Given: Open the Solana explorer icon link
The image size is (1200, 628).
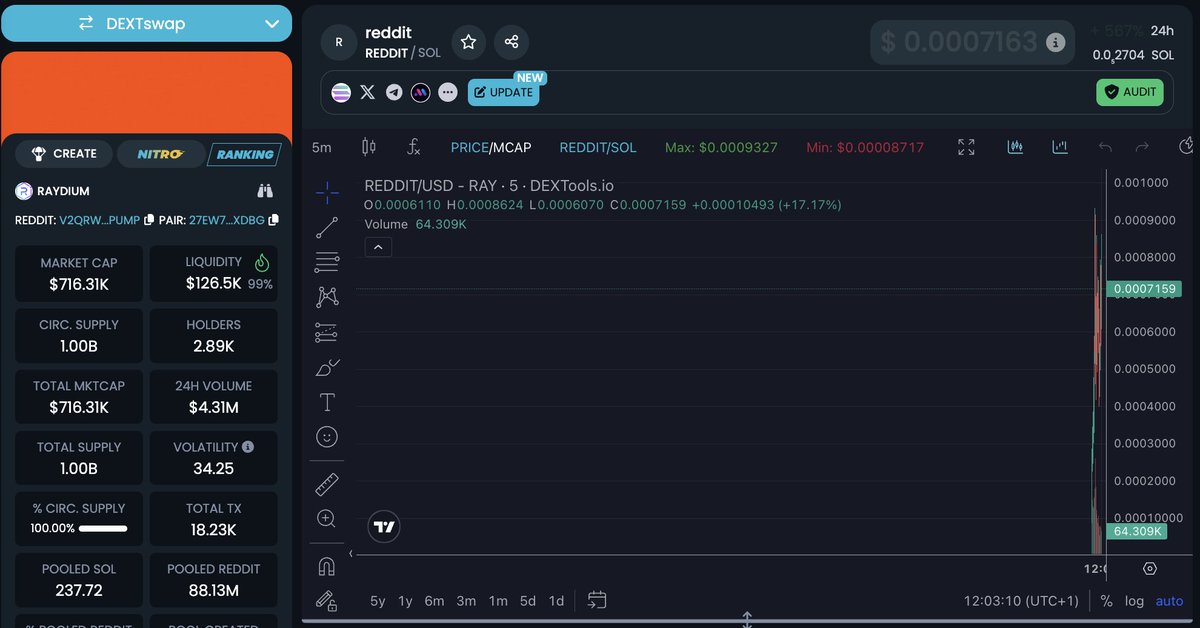Looking at the screenshot, I should tap(342, 92).
